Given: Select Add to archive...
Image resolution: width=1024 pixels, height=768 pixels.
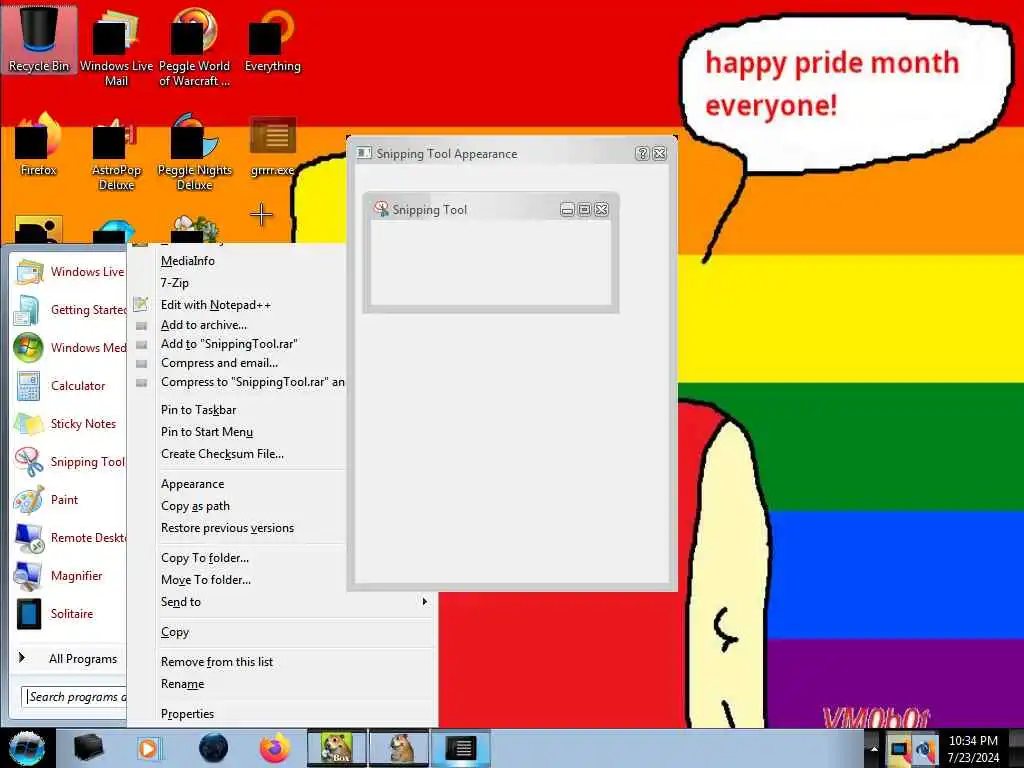Looking at the screenshot, I should [x=204, y=325].
